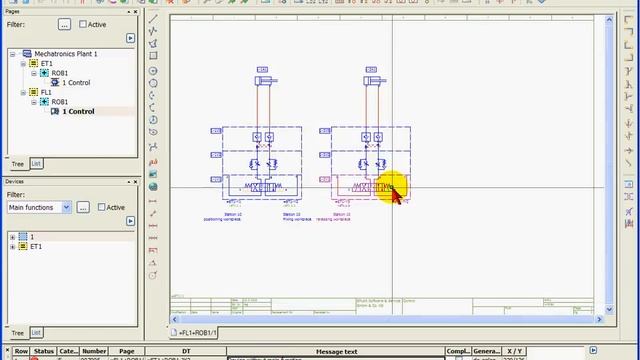Select the Polyline drawing tool
The height and width of the screenshot is (360, 640).
click(153, 31)
